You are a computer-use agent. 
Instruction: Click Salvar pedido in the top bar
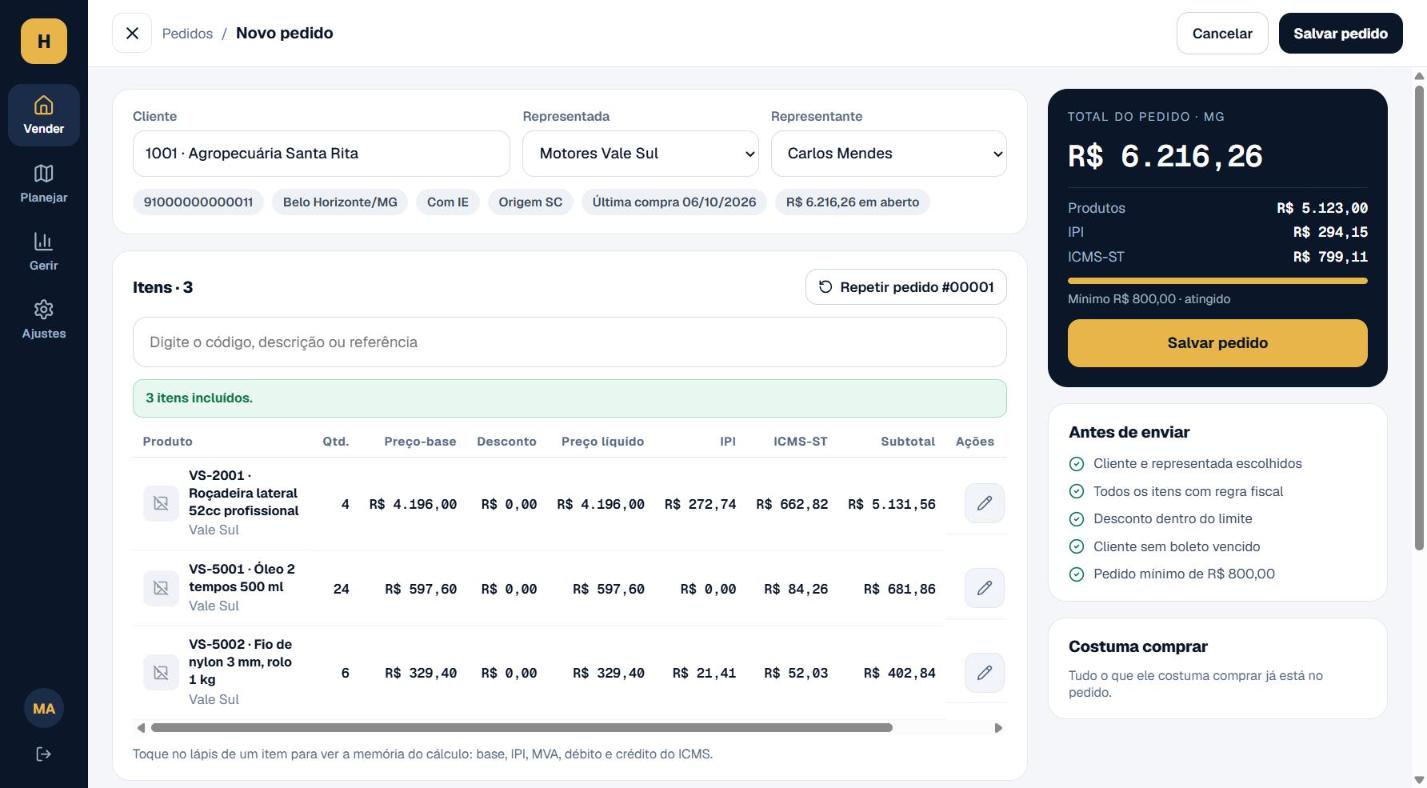click(x=1340, y=33)
